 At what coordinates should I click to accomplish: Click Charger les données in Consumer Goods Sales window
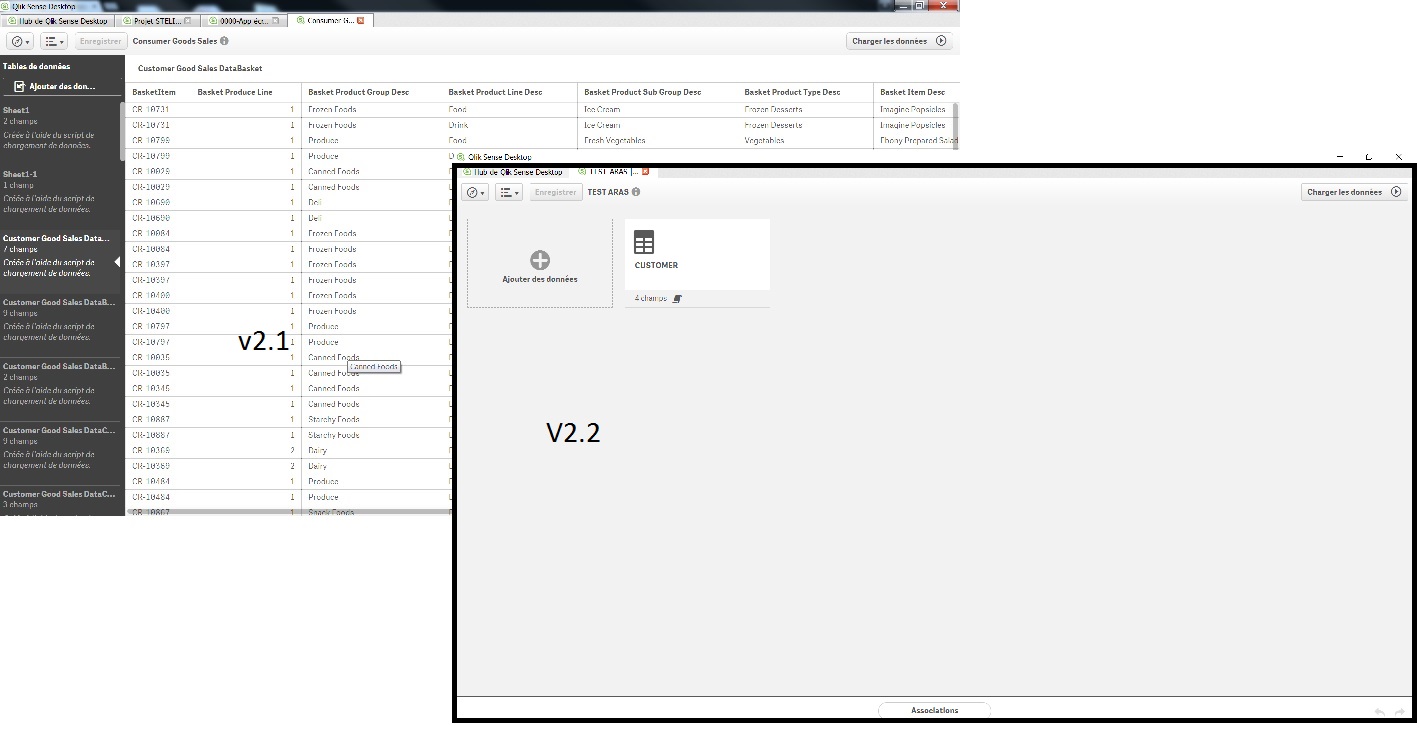click(899, 41)
